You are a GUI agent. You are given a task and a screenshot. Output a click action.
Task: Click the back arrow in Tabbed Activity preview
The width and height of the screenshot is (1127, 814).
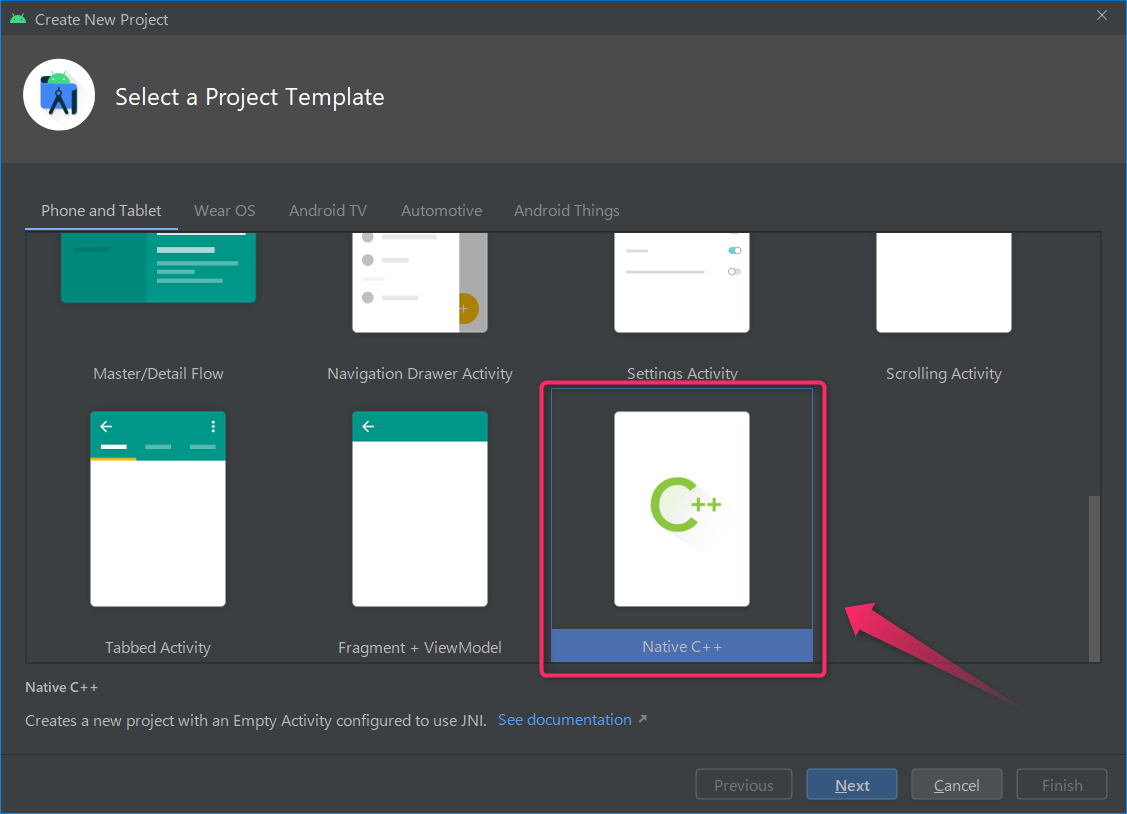pyautogui.click(x=106, y=427)
